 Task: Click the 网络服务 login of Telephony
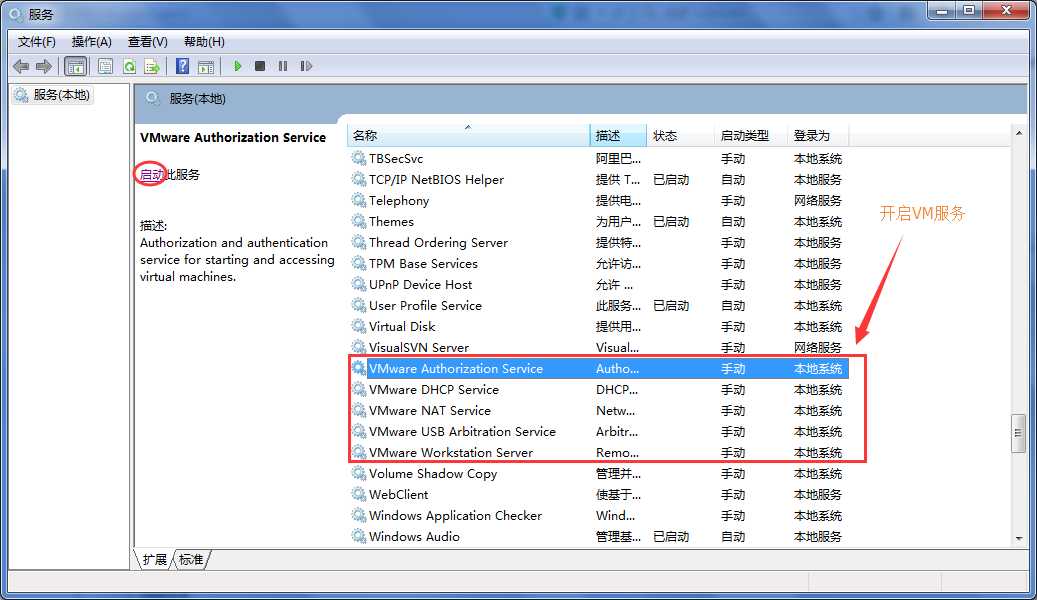click(x=817, y=200)
